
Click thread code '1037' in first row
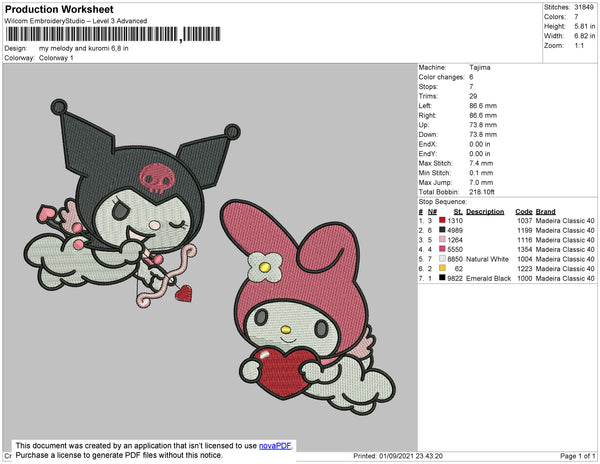coord(525,221)
